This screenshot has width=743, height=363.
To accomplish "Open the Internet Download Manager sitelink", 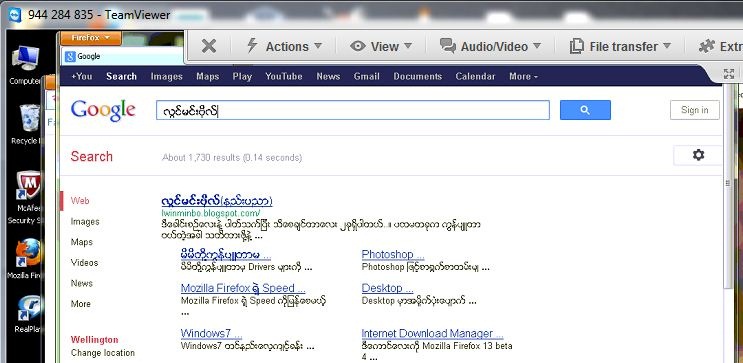I will pos(432,333).
